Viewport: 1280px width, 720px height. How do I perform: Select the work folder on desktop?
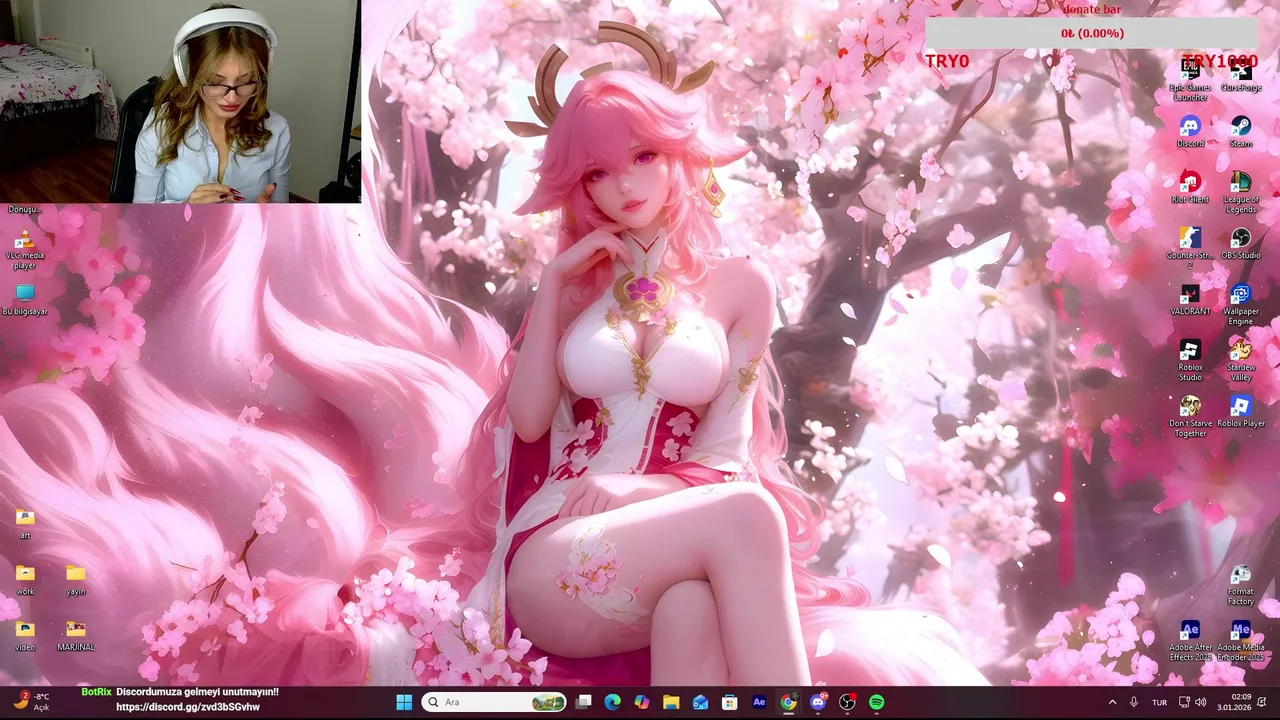coord(25,579)
